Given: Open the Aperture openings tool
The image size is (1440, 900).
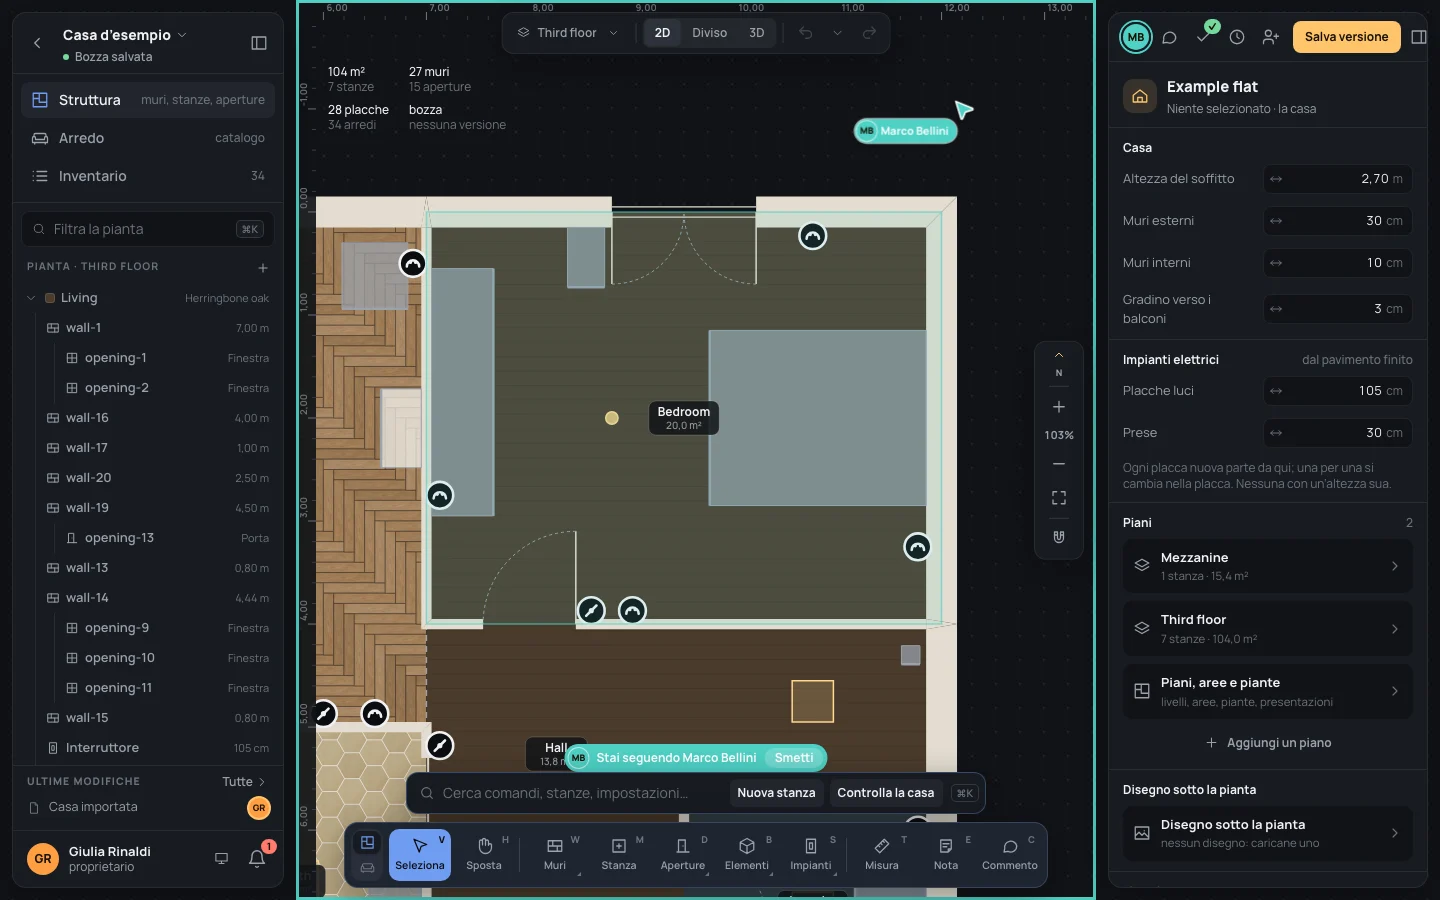Looking at the screenshot, I should 683,855.
